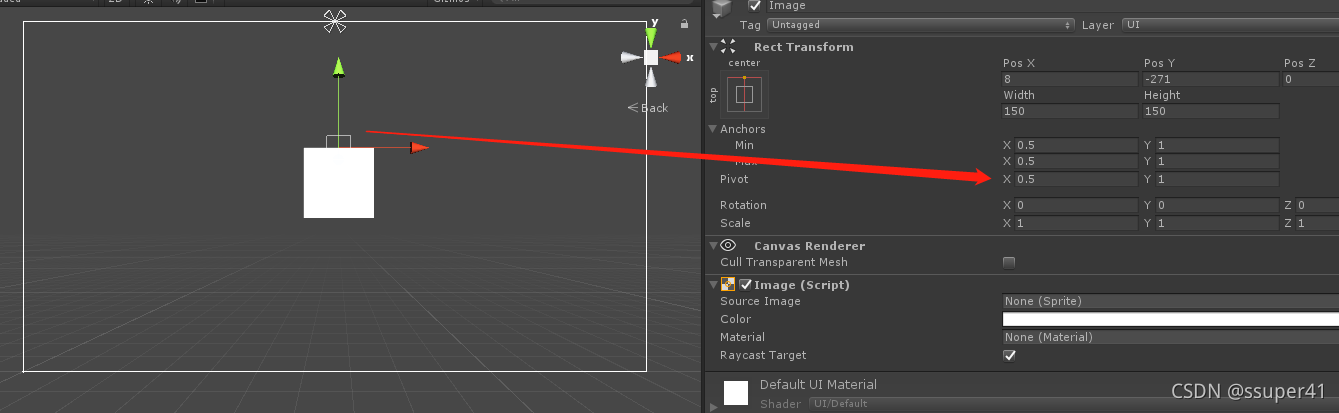Click the Color swatch of Image component
The height and width of the screenshot is (413, 1339).
pyautogui.click(x=1171, y=320)
